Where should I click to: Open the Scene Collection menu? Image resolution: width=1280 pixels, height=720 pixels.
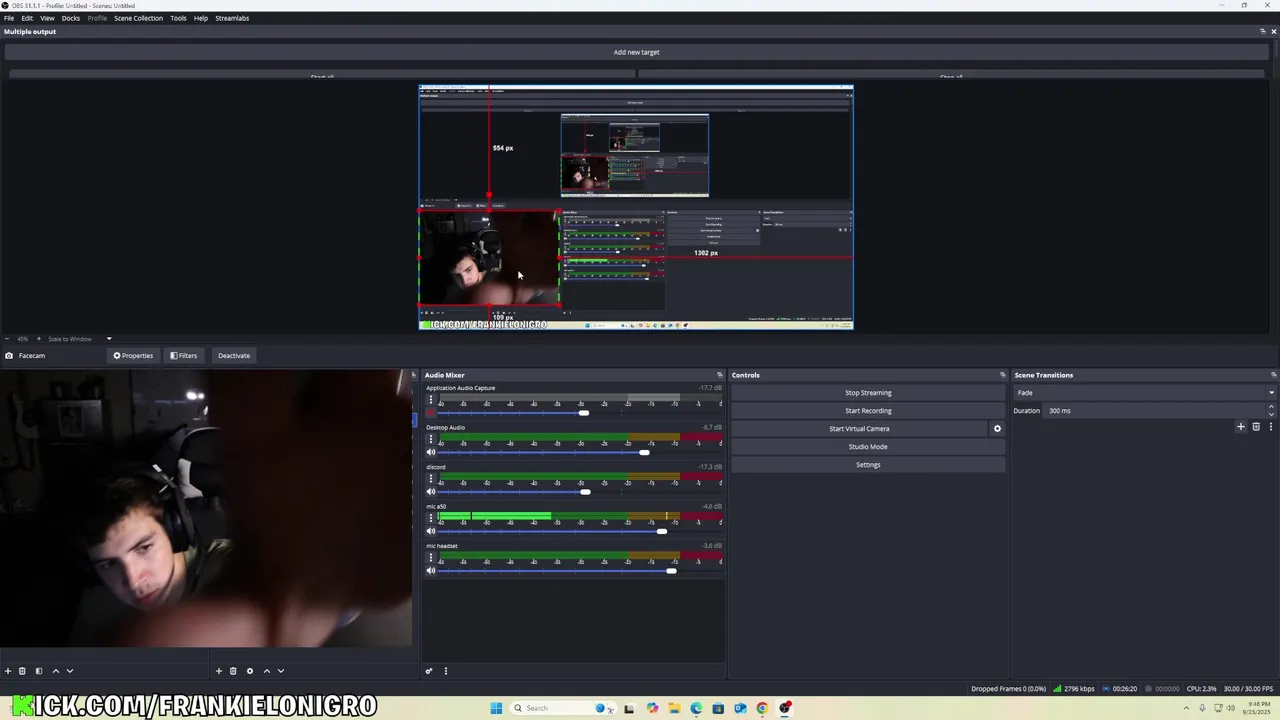pyautogui.click(x=138, y=18)
